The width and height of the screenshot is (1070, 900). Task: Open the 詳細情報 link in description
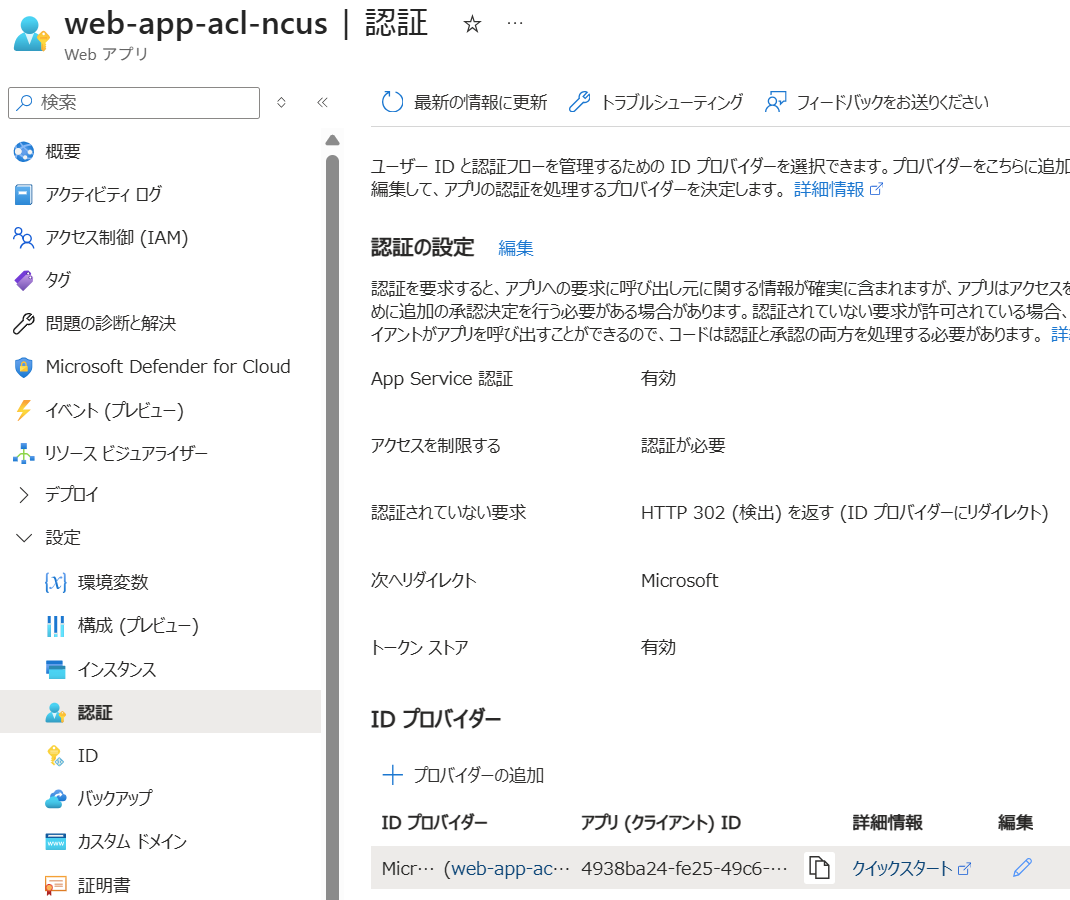(838, 190)
